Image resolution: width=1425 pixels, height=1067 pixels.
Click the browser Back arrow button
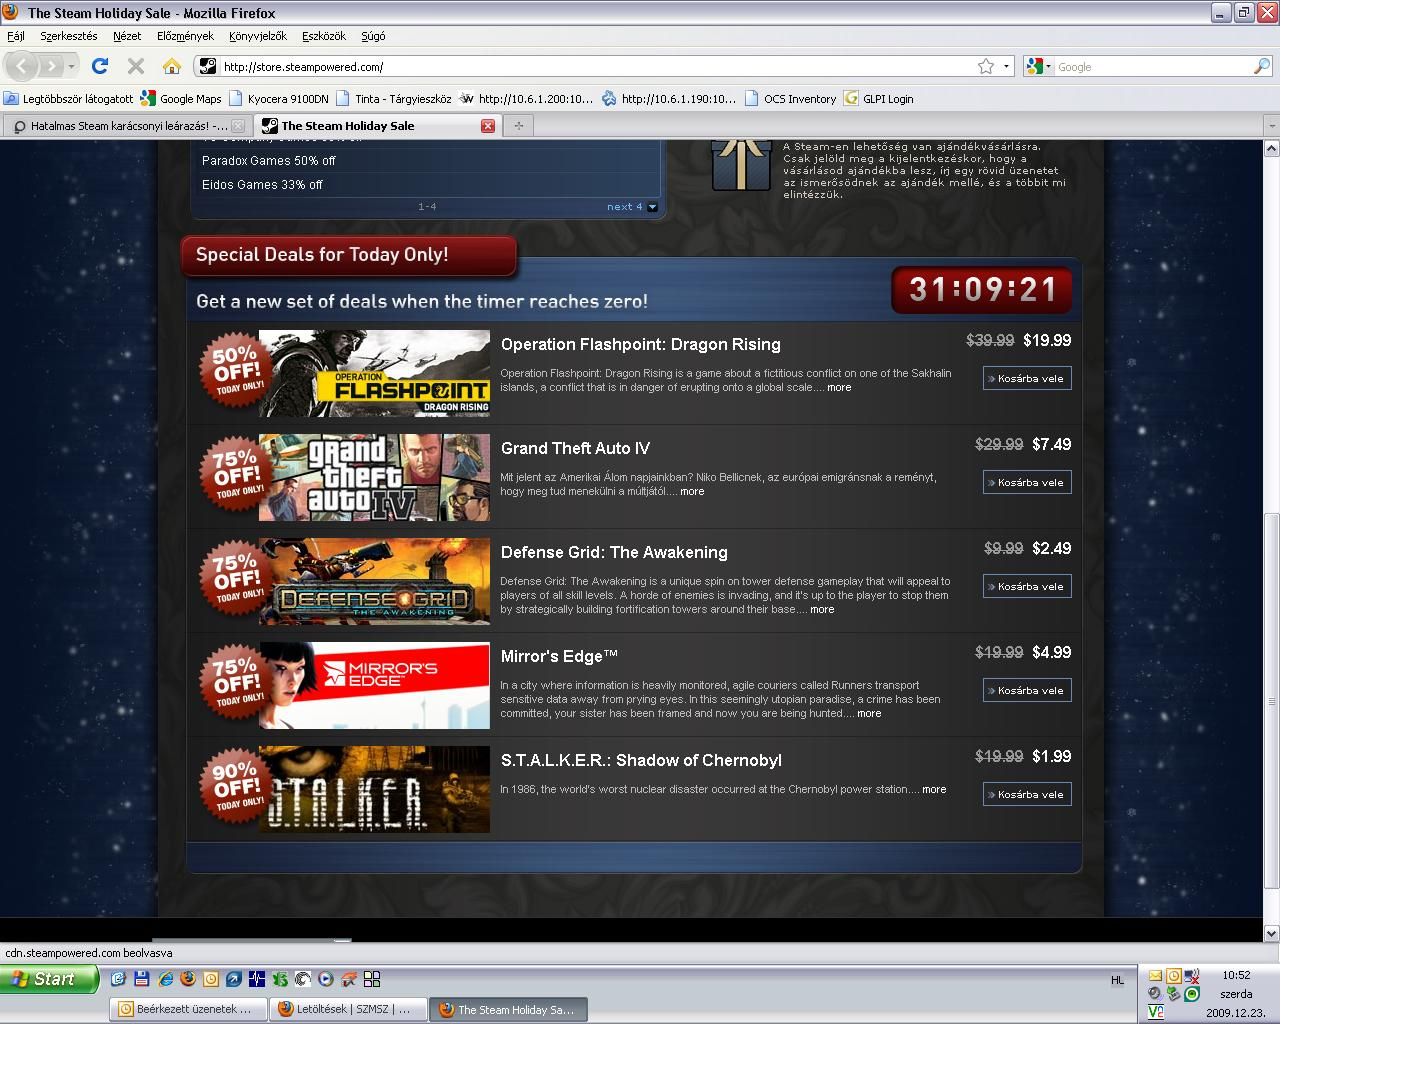pos(22,66)
